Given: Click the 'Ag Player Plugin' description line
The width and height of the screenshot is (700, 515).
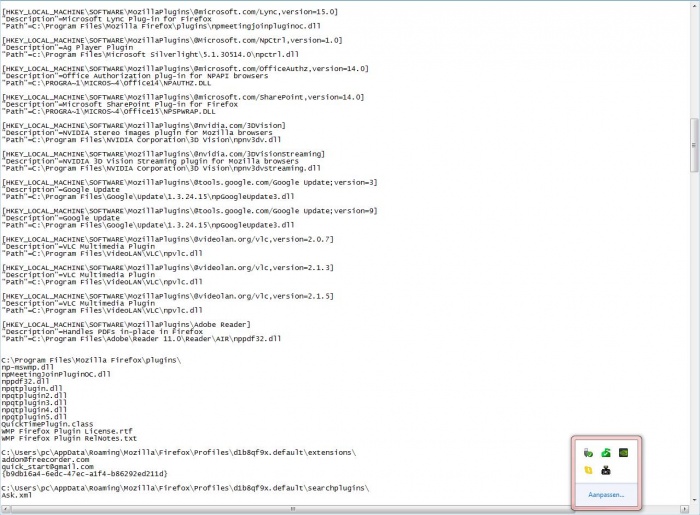Looking at the screenshot, I should click(x=67, y=48).
